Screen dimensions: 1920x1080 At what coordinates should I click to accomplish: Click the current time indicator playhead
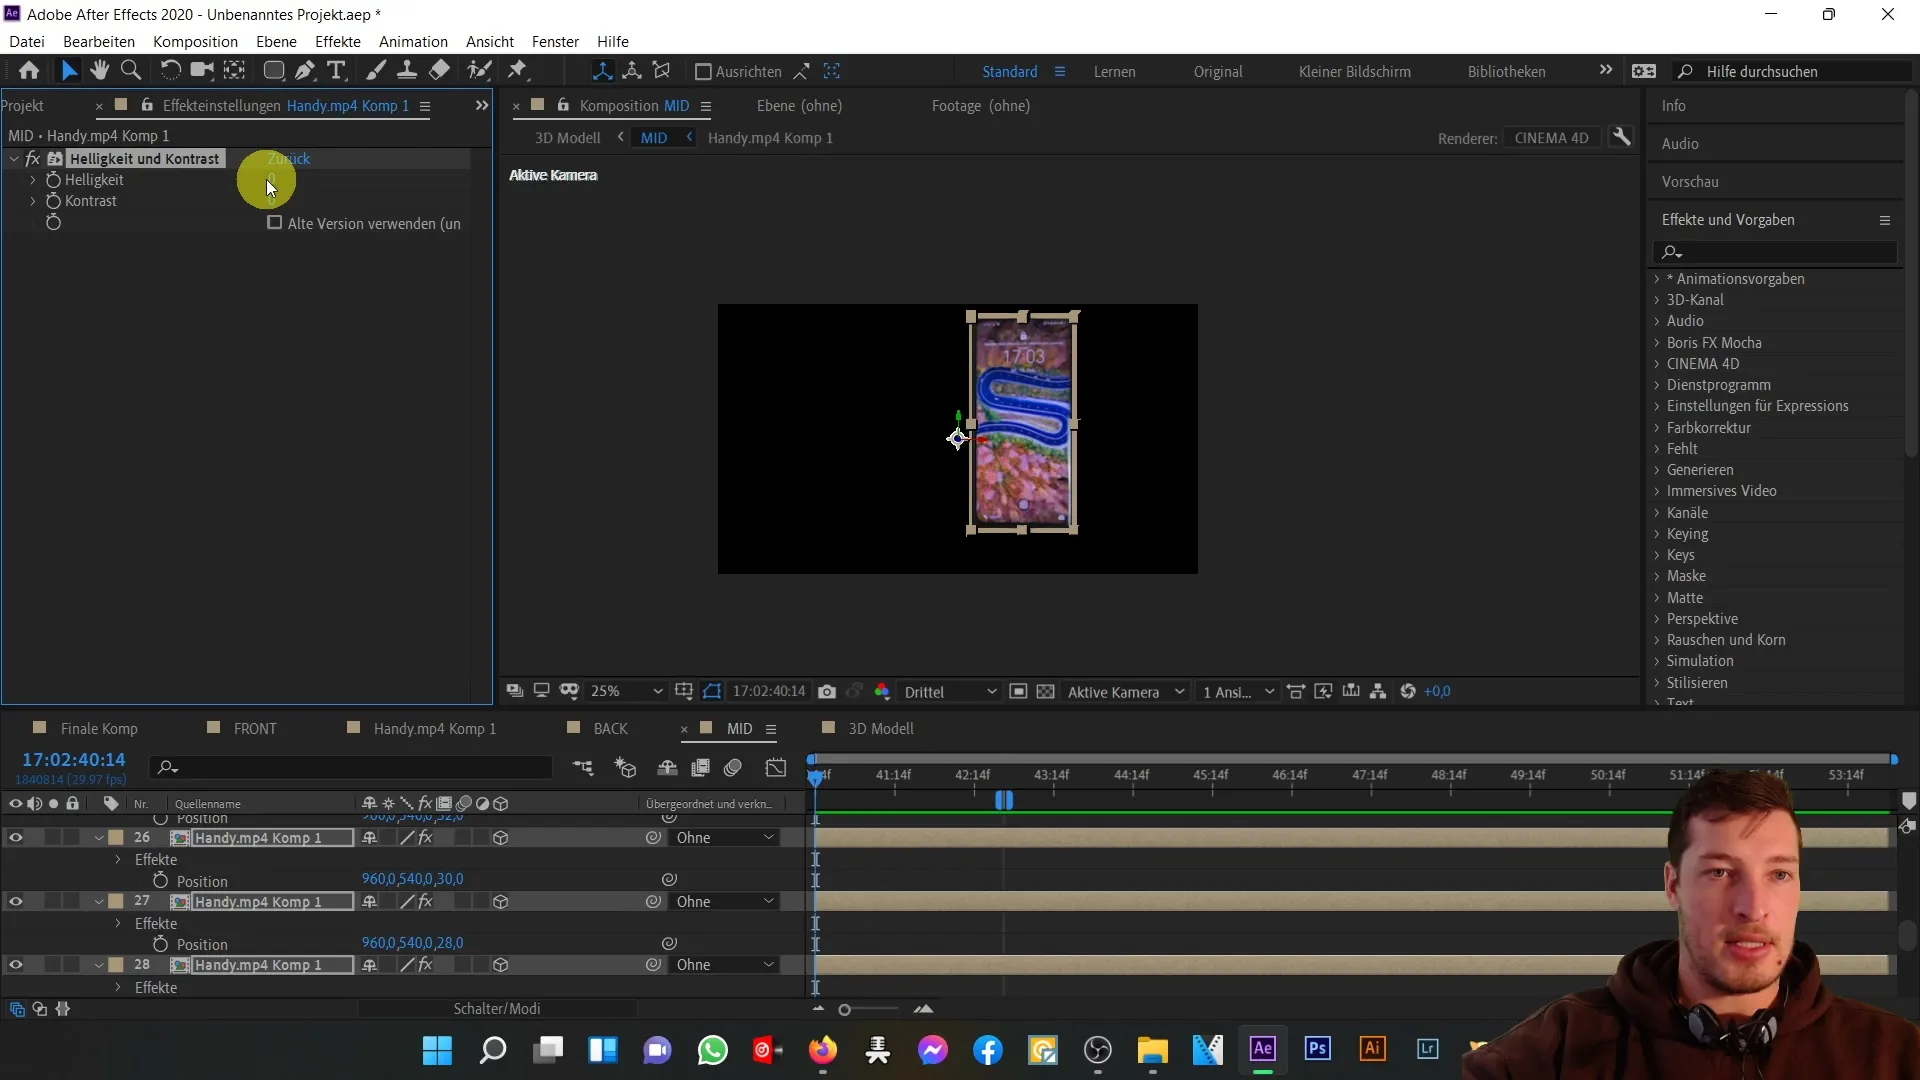(816, 777)
